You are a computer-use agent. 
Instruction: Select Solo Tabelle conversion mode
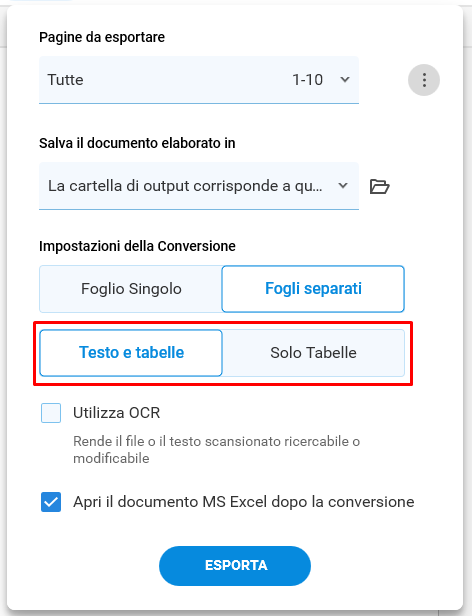pos(313,353)
